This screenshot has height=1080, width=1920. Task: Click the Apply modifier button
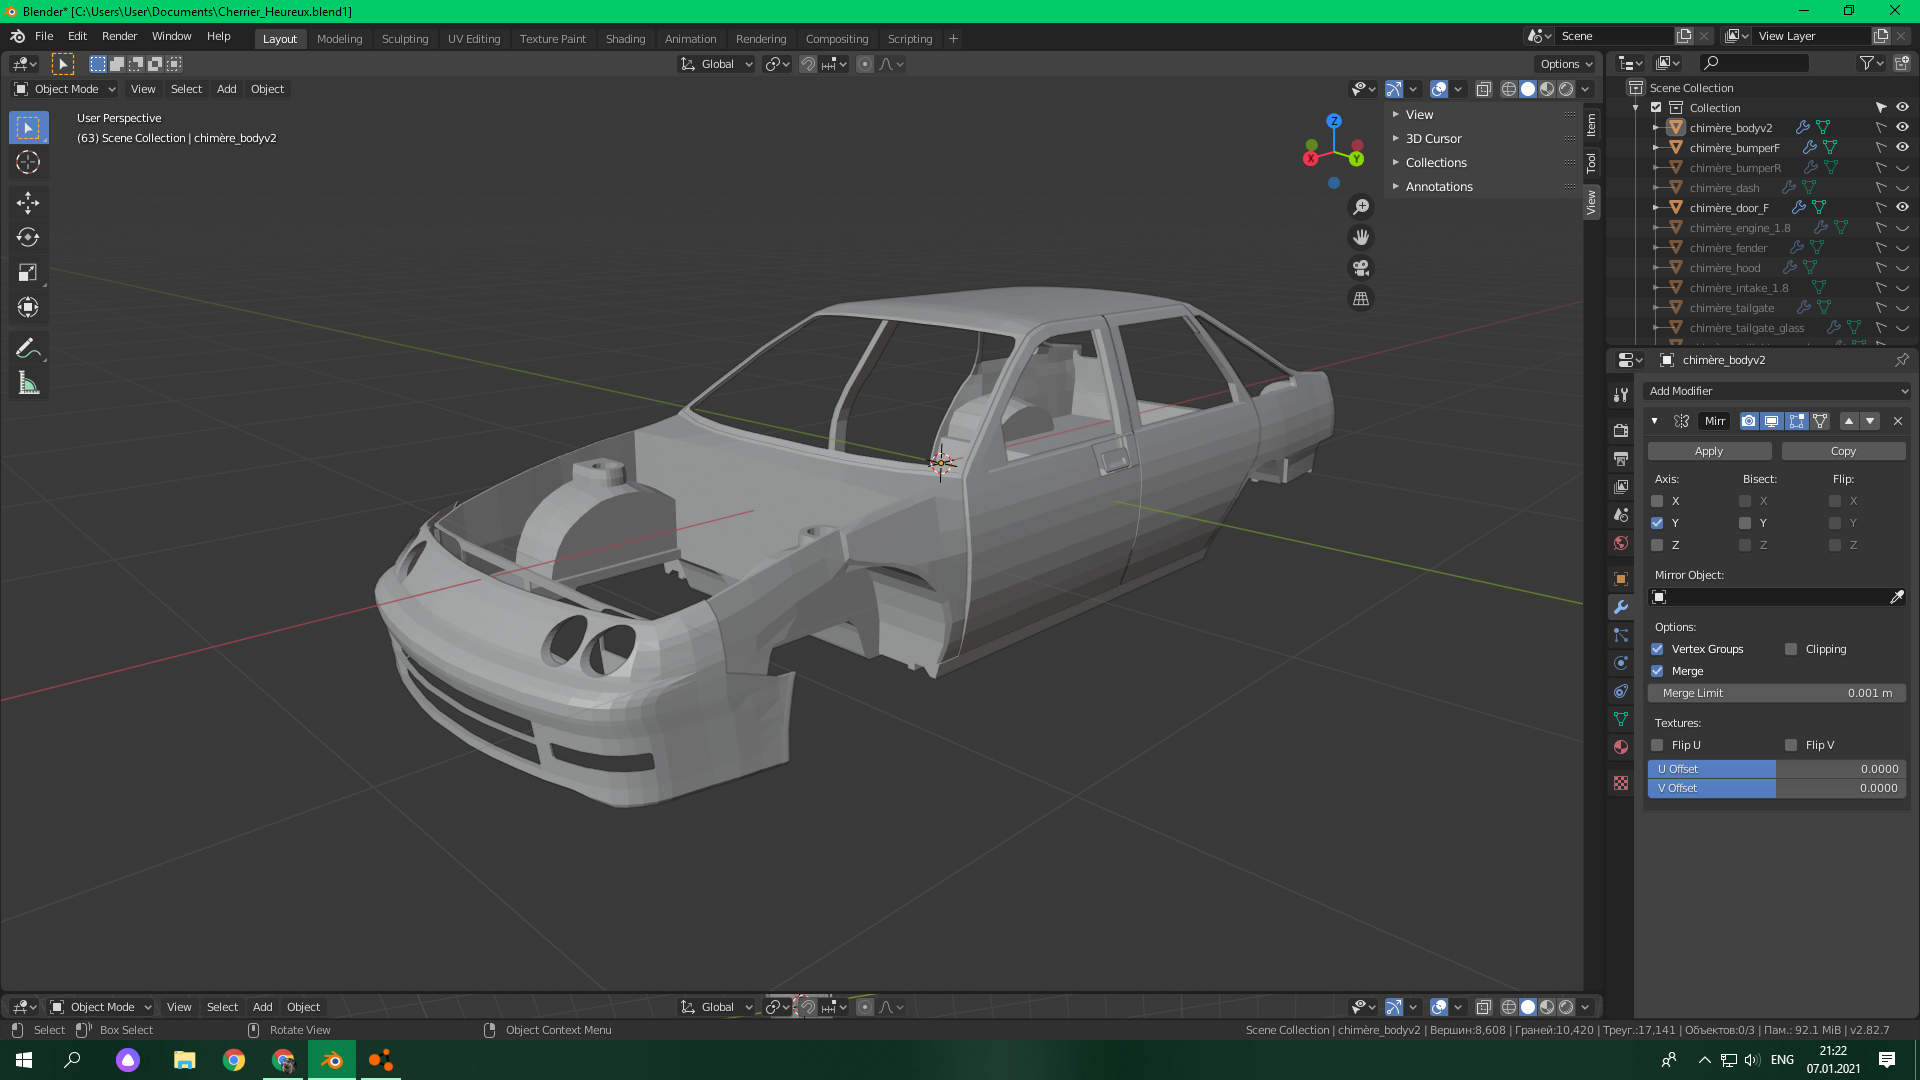1708,451
